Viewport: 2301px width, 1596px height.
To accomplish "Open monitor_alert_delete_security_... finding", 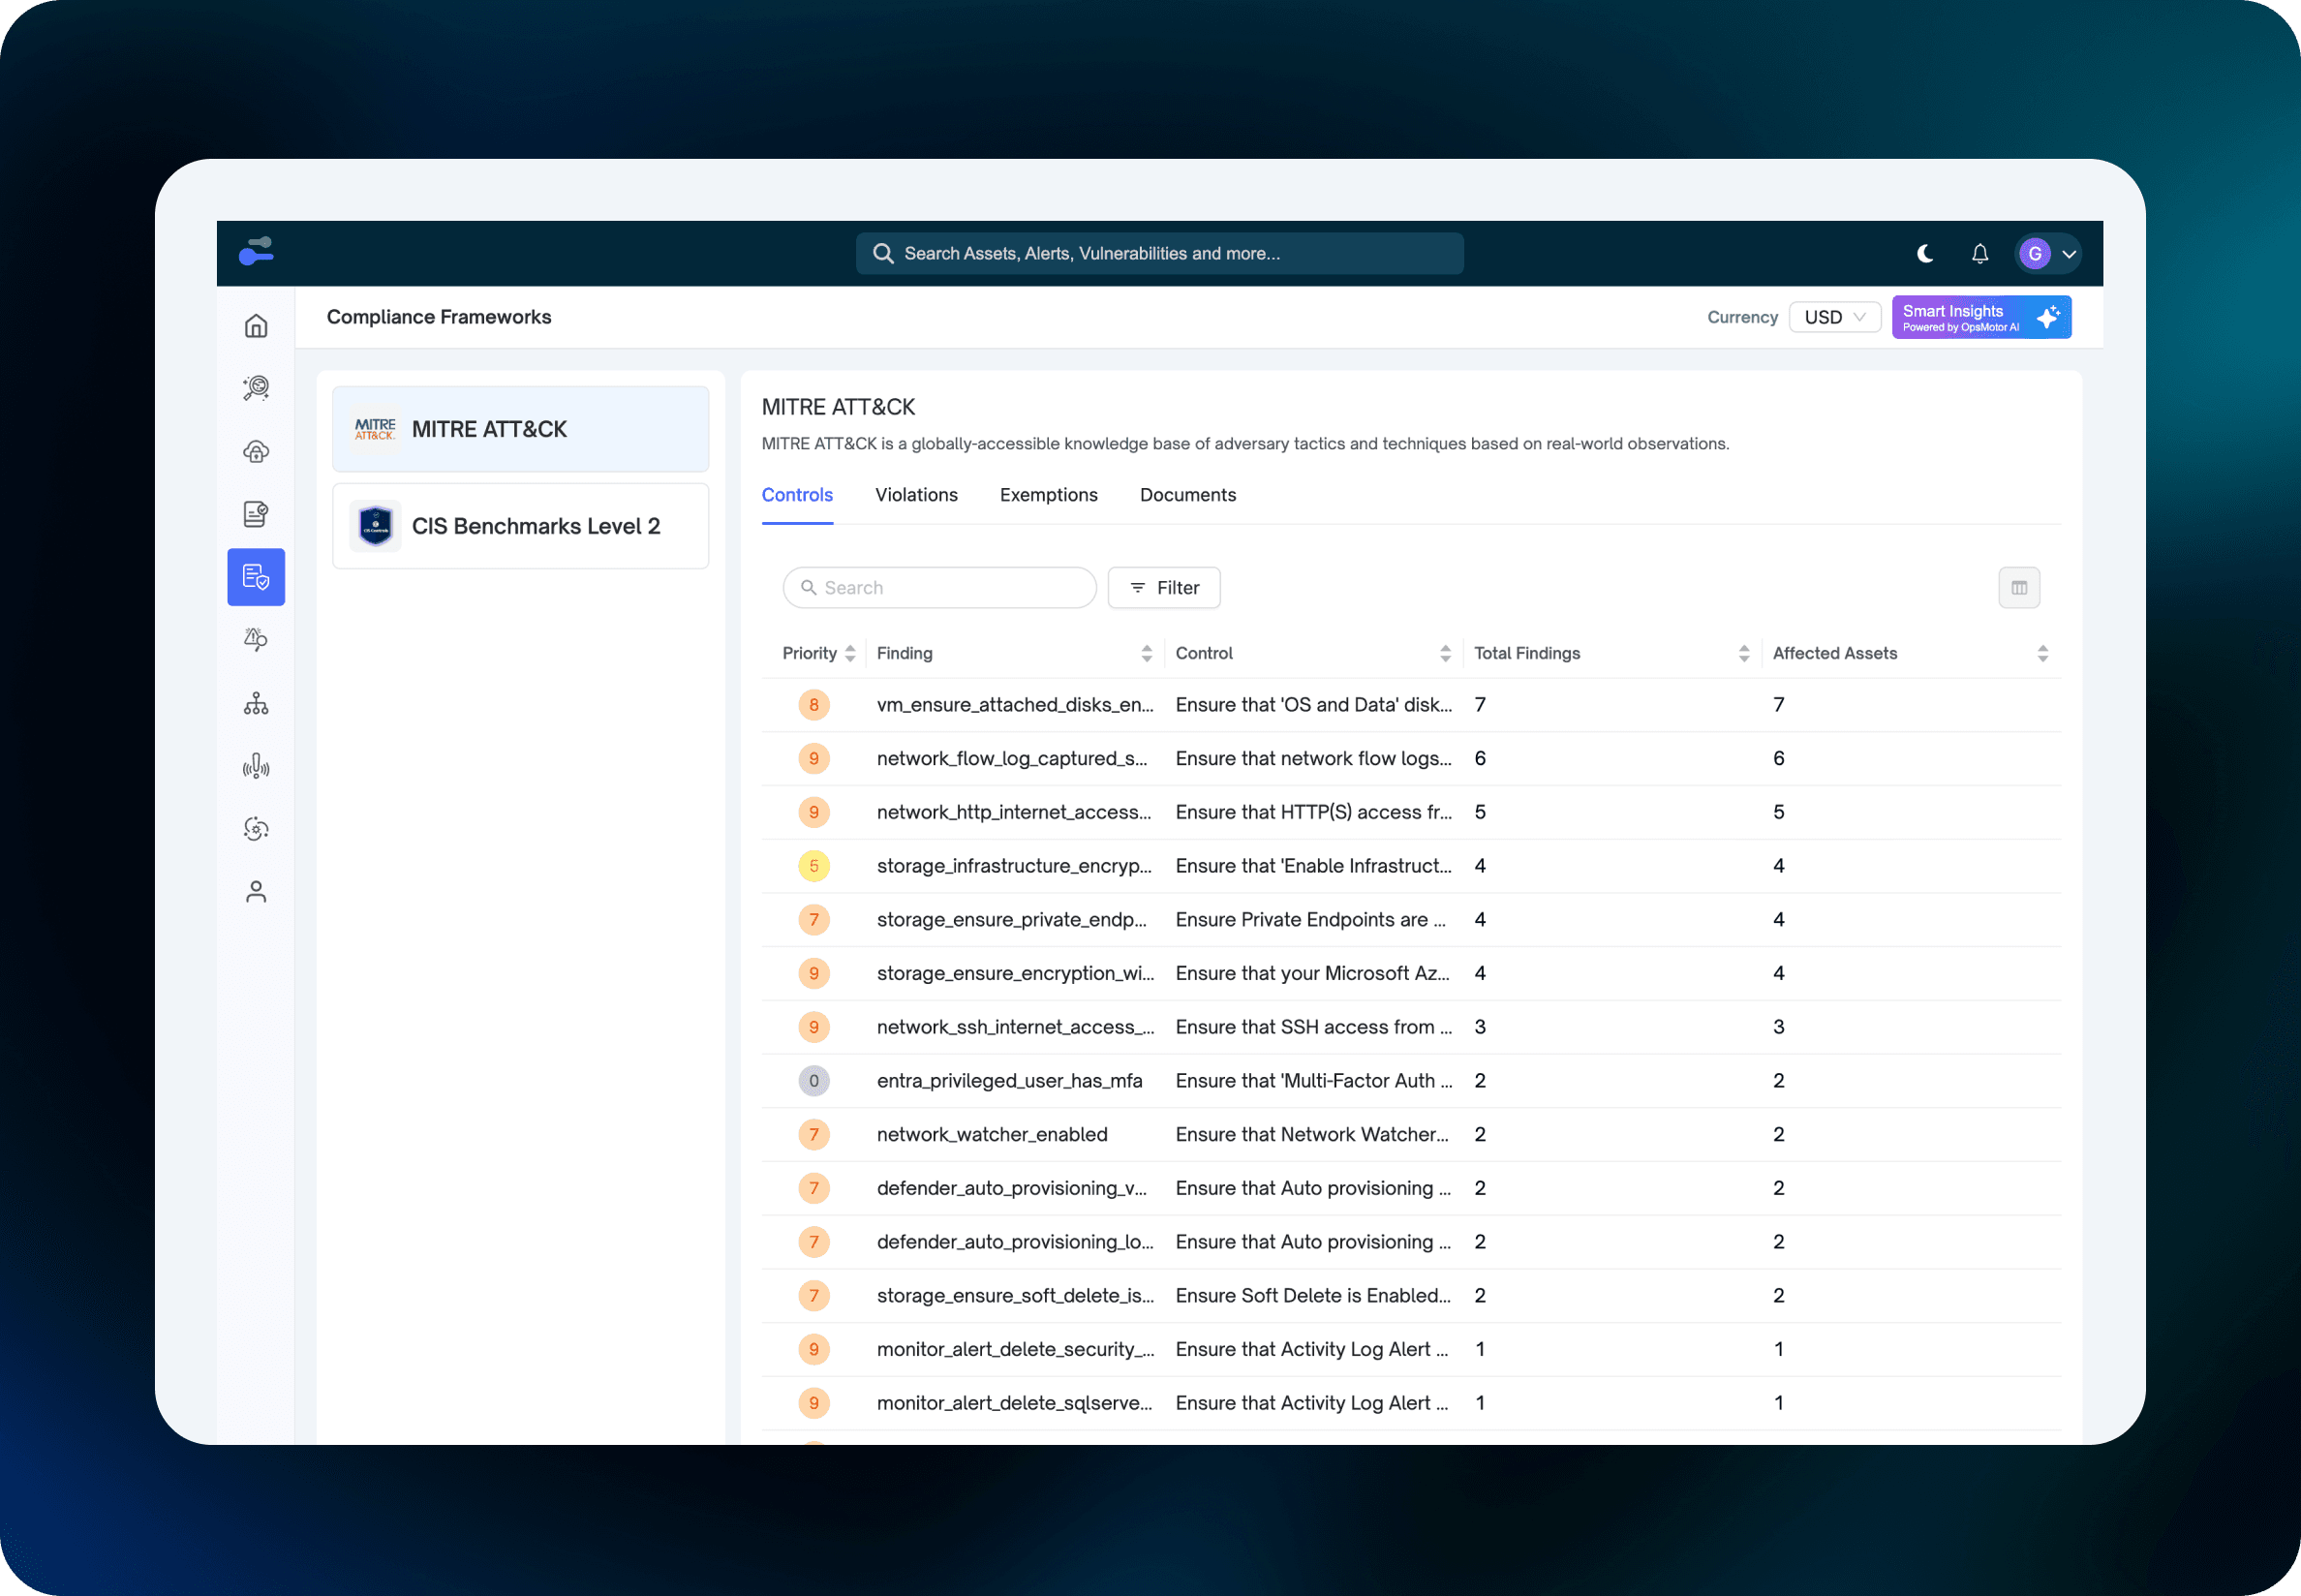I will click(1014, 1350).
